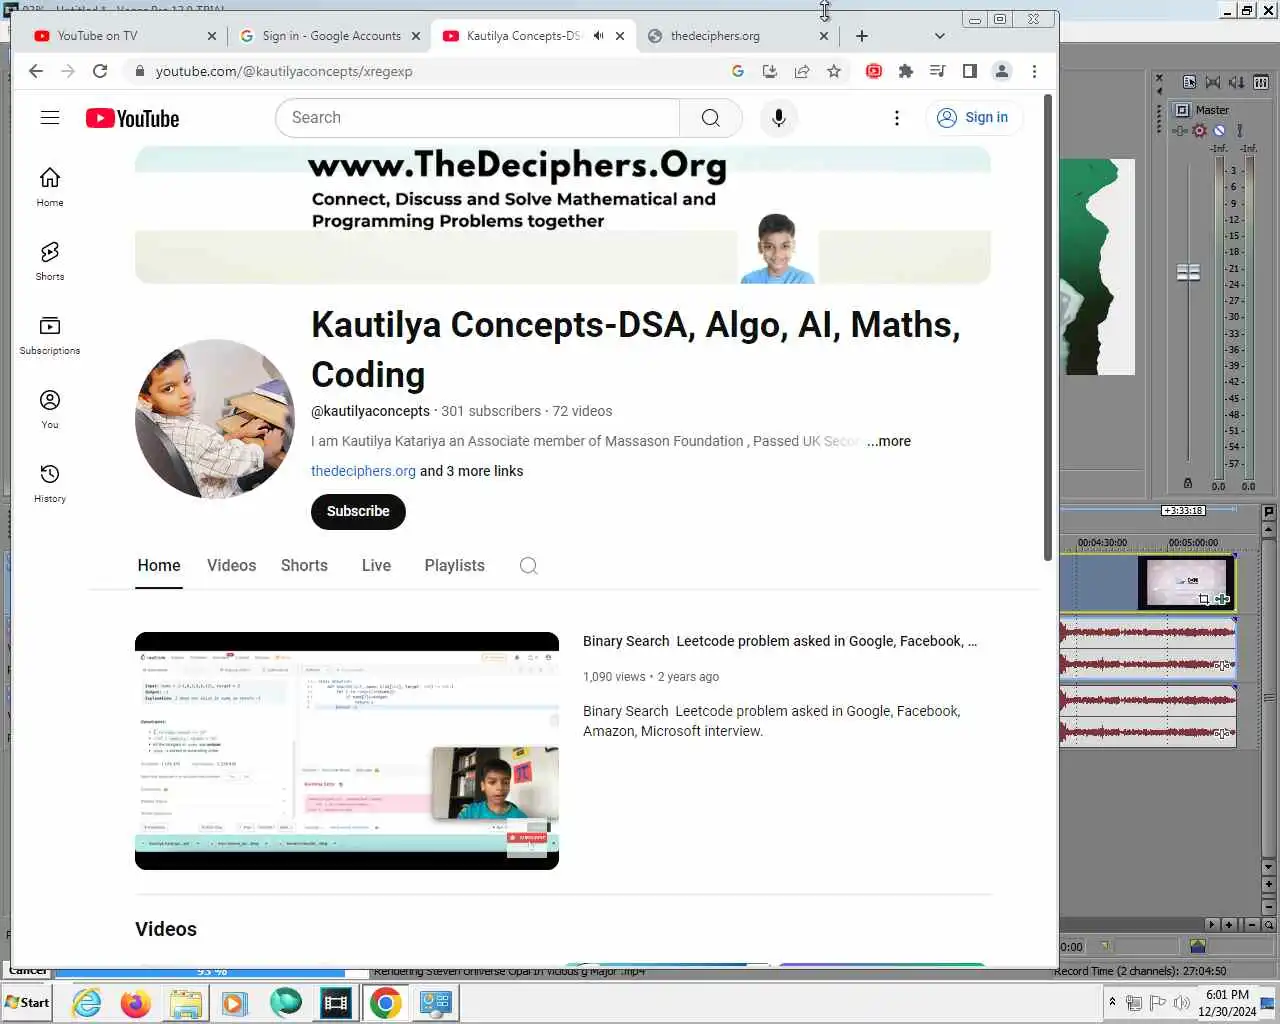Viewport: 1280px width, 1024px height.
Task: Toggle the fader lock below the Master fader
Action: coord(1188,483)
